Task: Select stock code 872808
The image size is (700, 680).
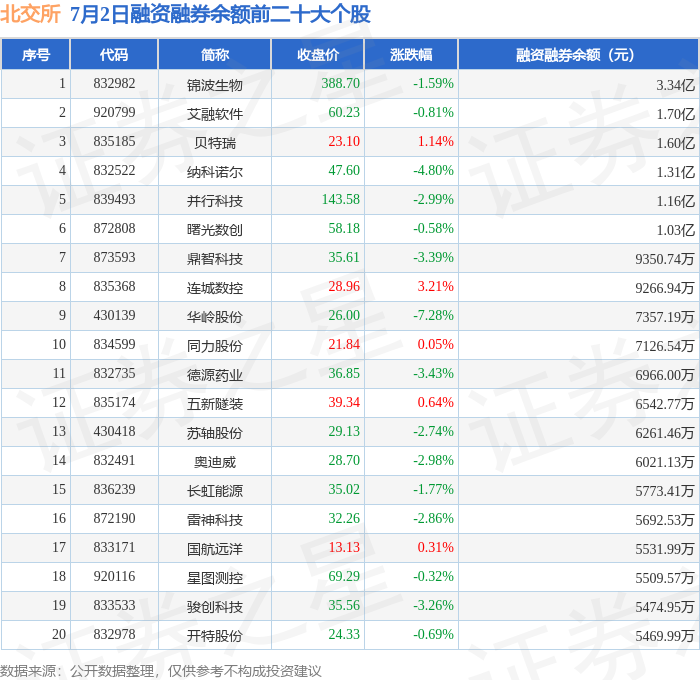Action: click(114, 229)
